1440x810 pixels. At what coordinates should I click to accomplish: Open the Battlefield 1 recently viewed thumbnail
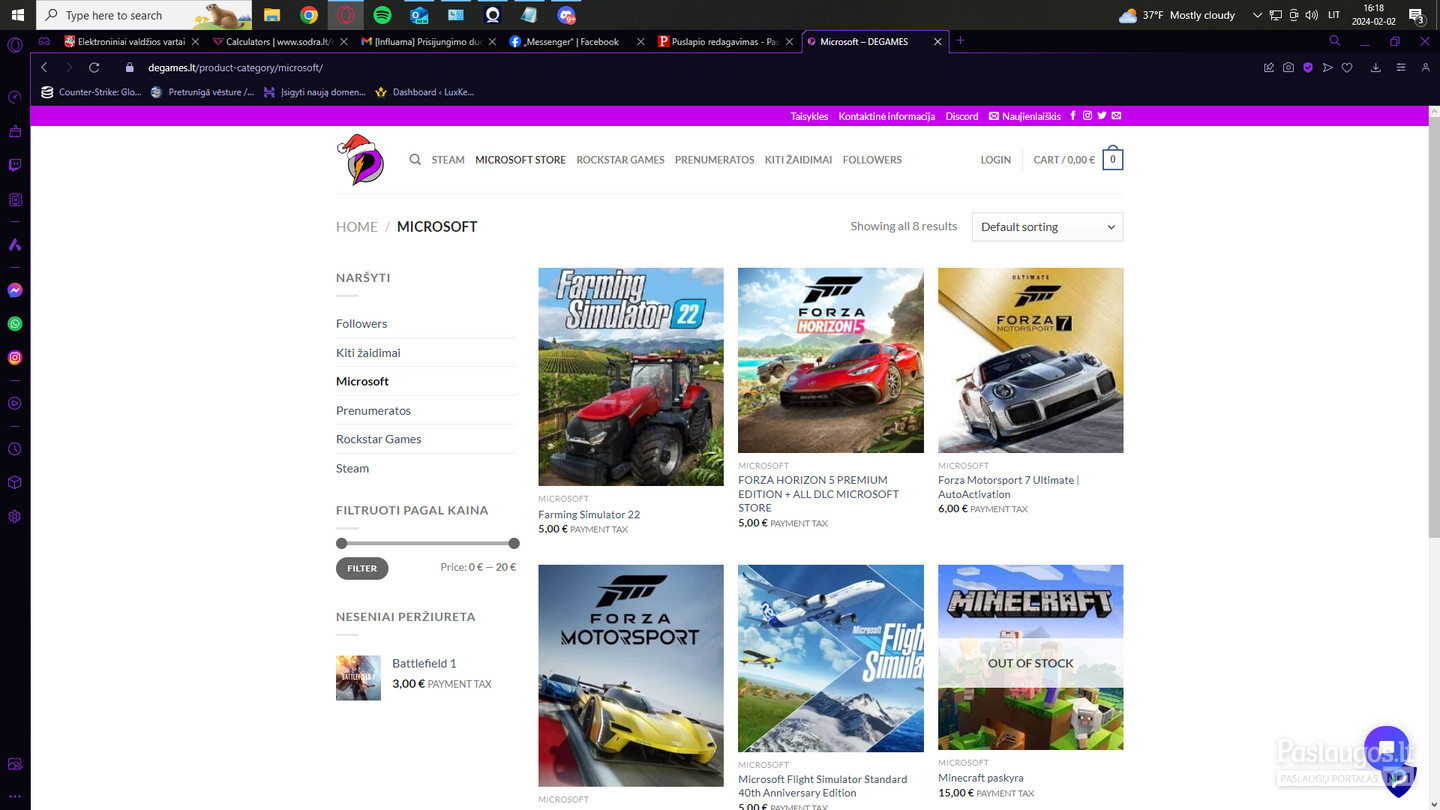coord(358,678)
